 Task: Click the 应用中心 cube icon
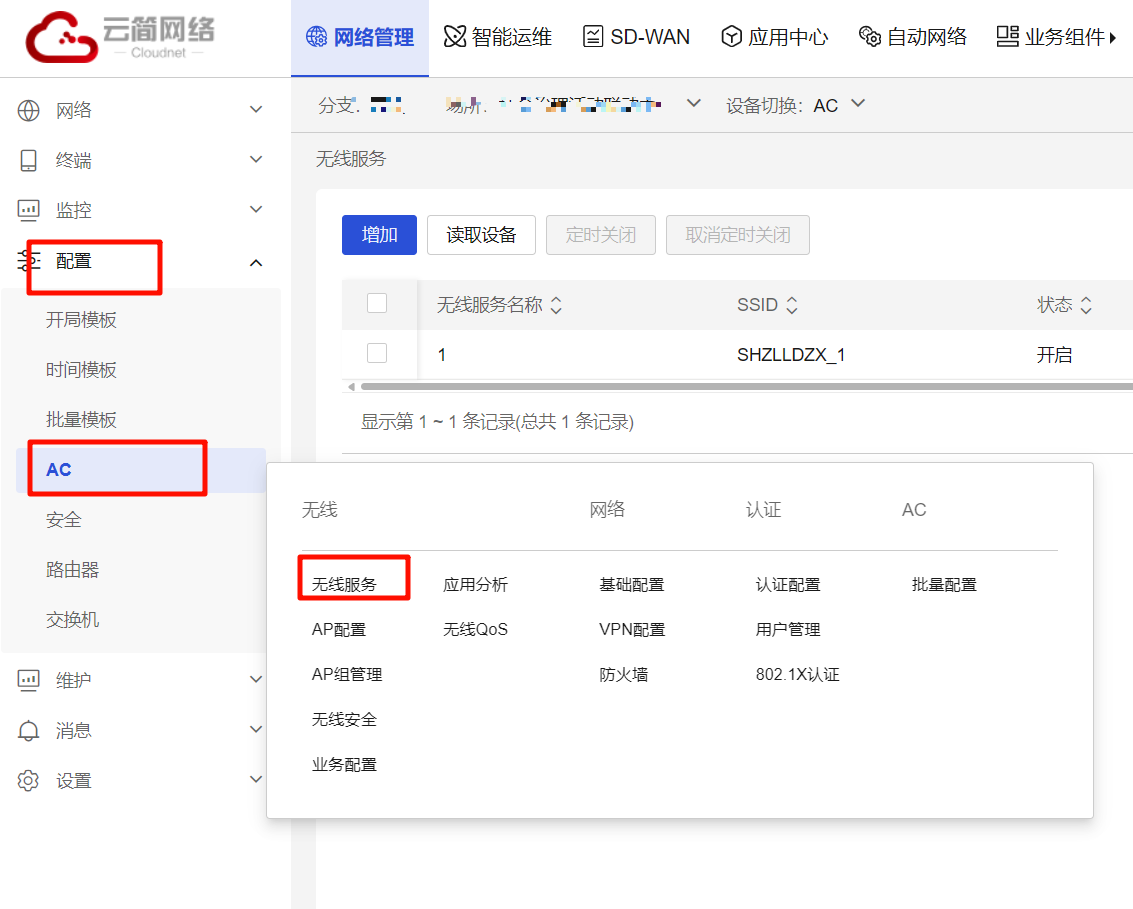731,36
